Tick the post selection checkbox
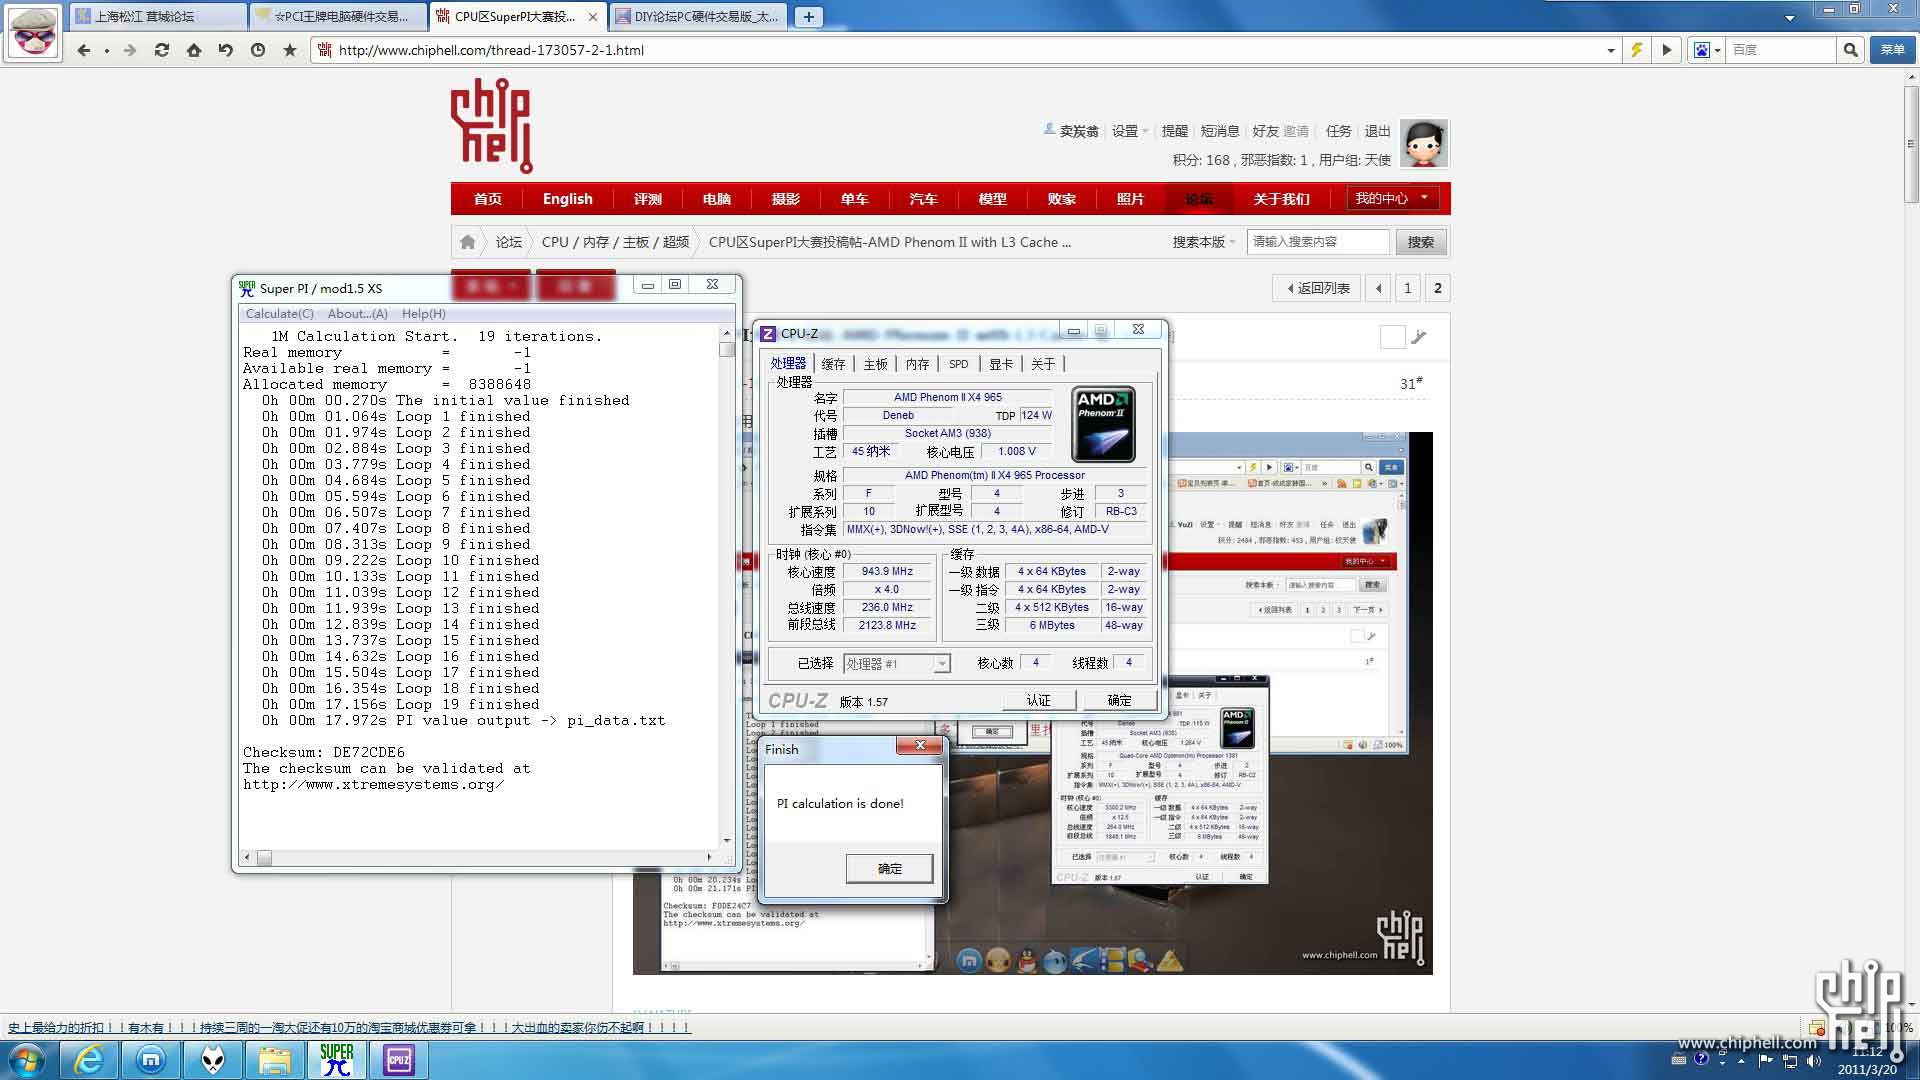This screenshot has width=1920, height=1080. tap(1392, 337)
